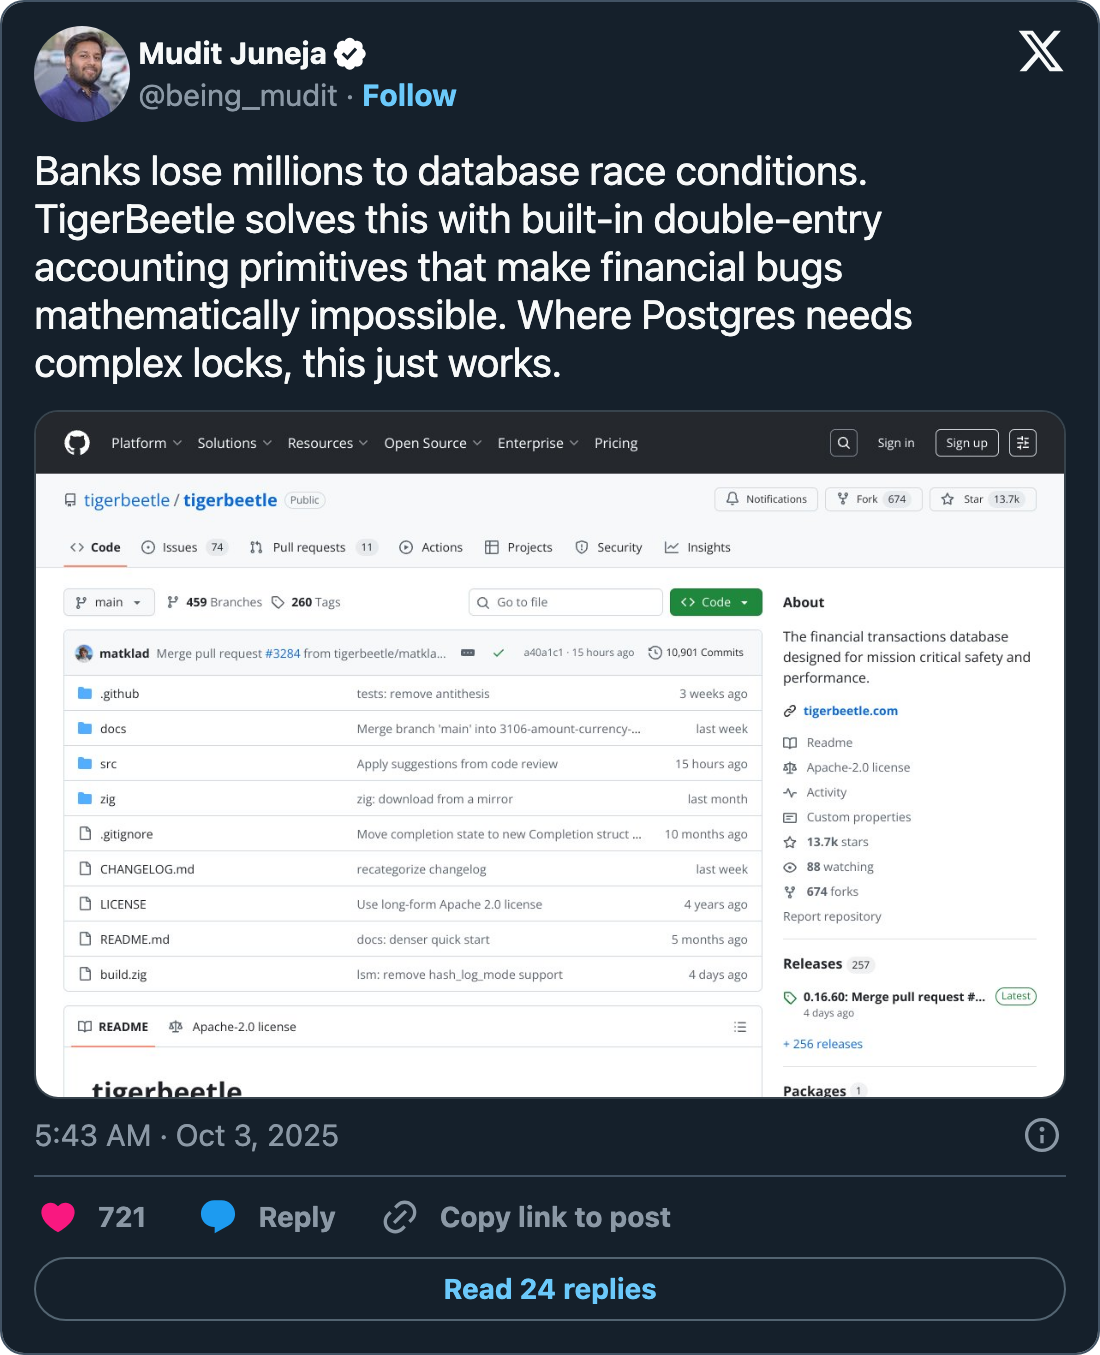Click the GitHub octocat logo

coord(77,443)
